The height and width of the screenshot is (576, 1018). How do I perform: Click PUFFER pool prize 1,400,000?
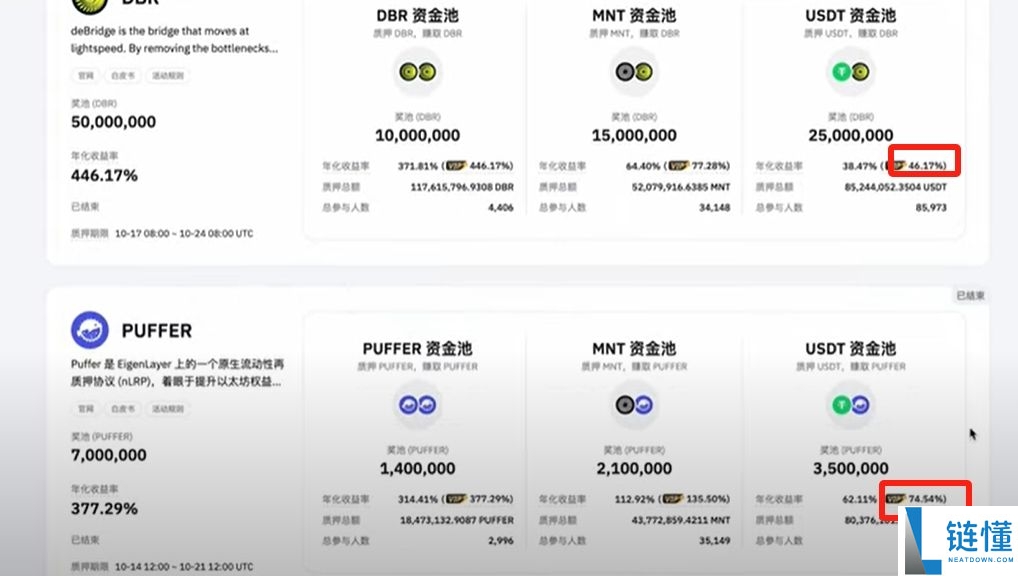[417, 468]
